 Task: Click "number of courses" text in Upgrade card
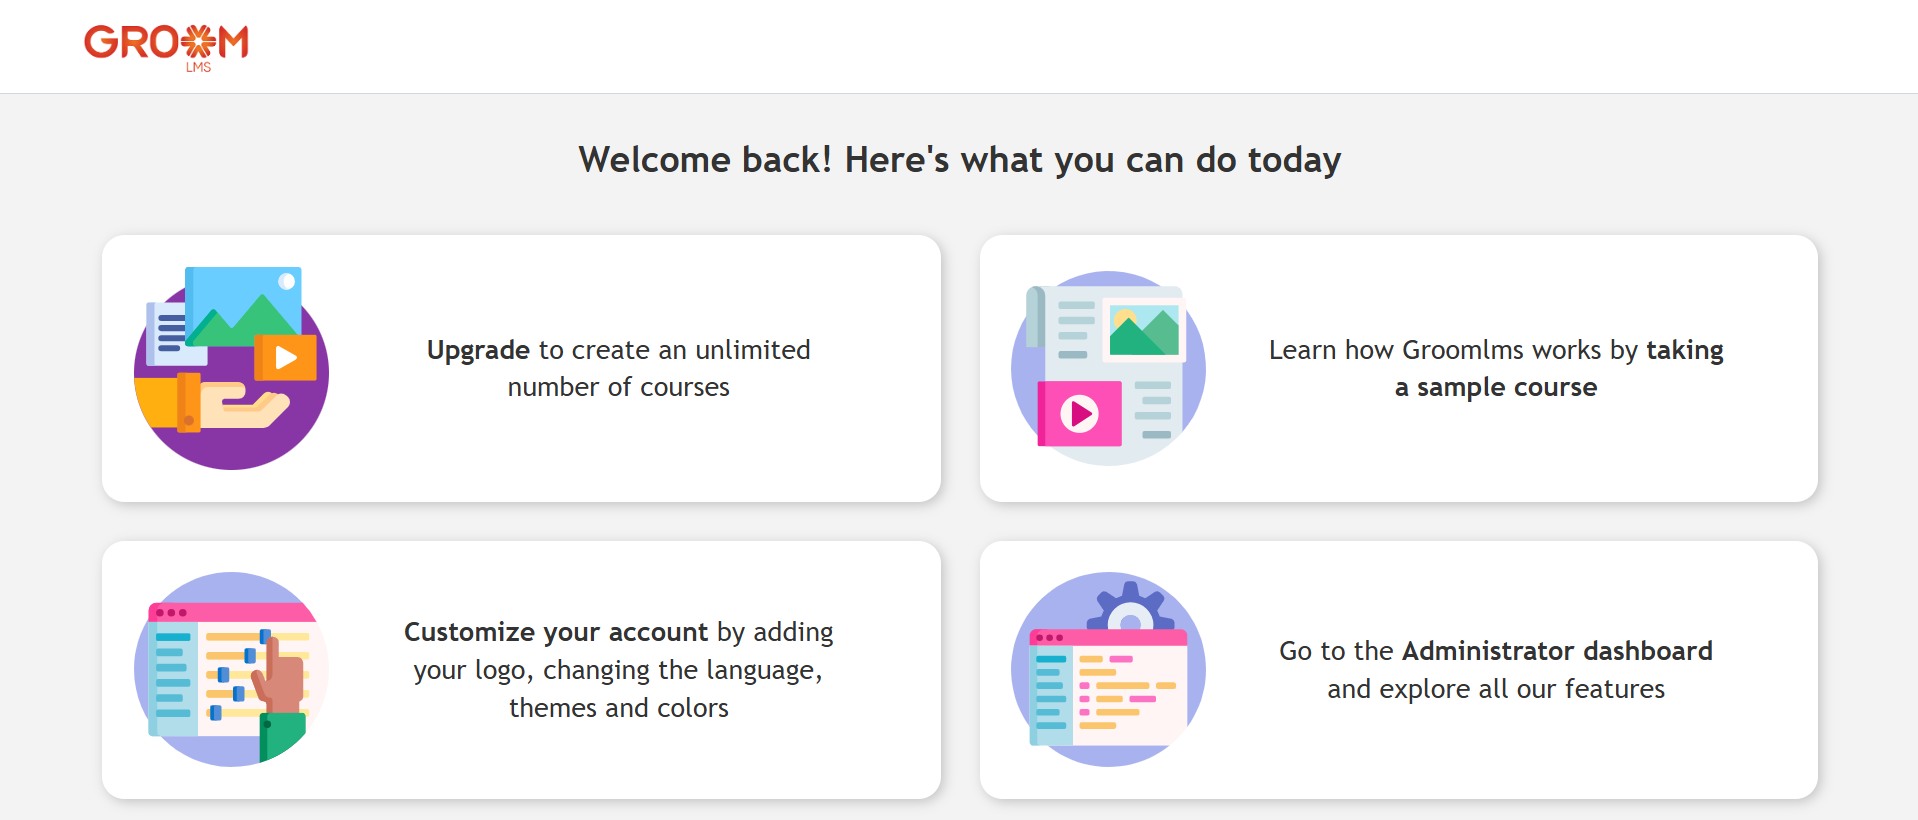618,387
